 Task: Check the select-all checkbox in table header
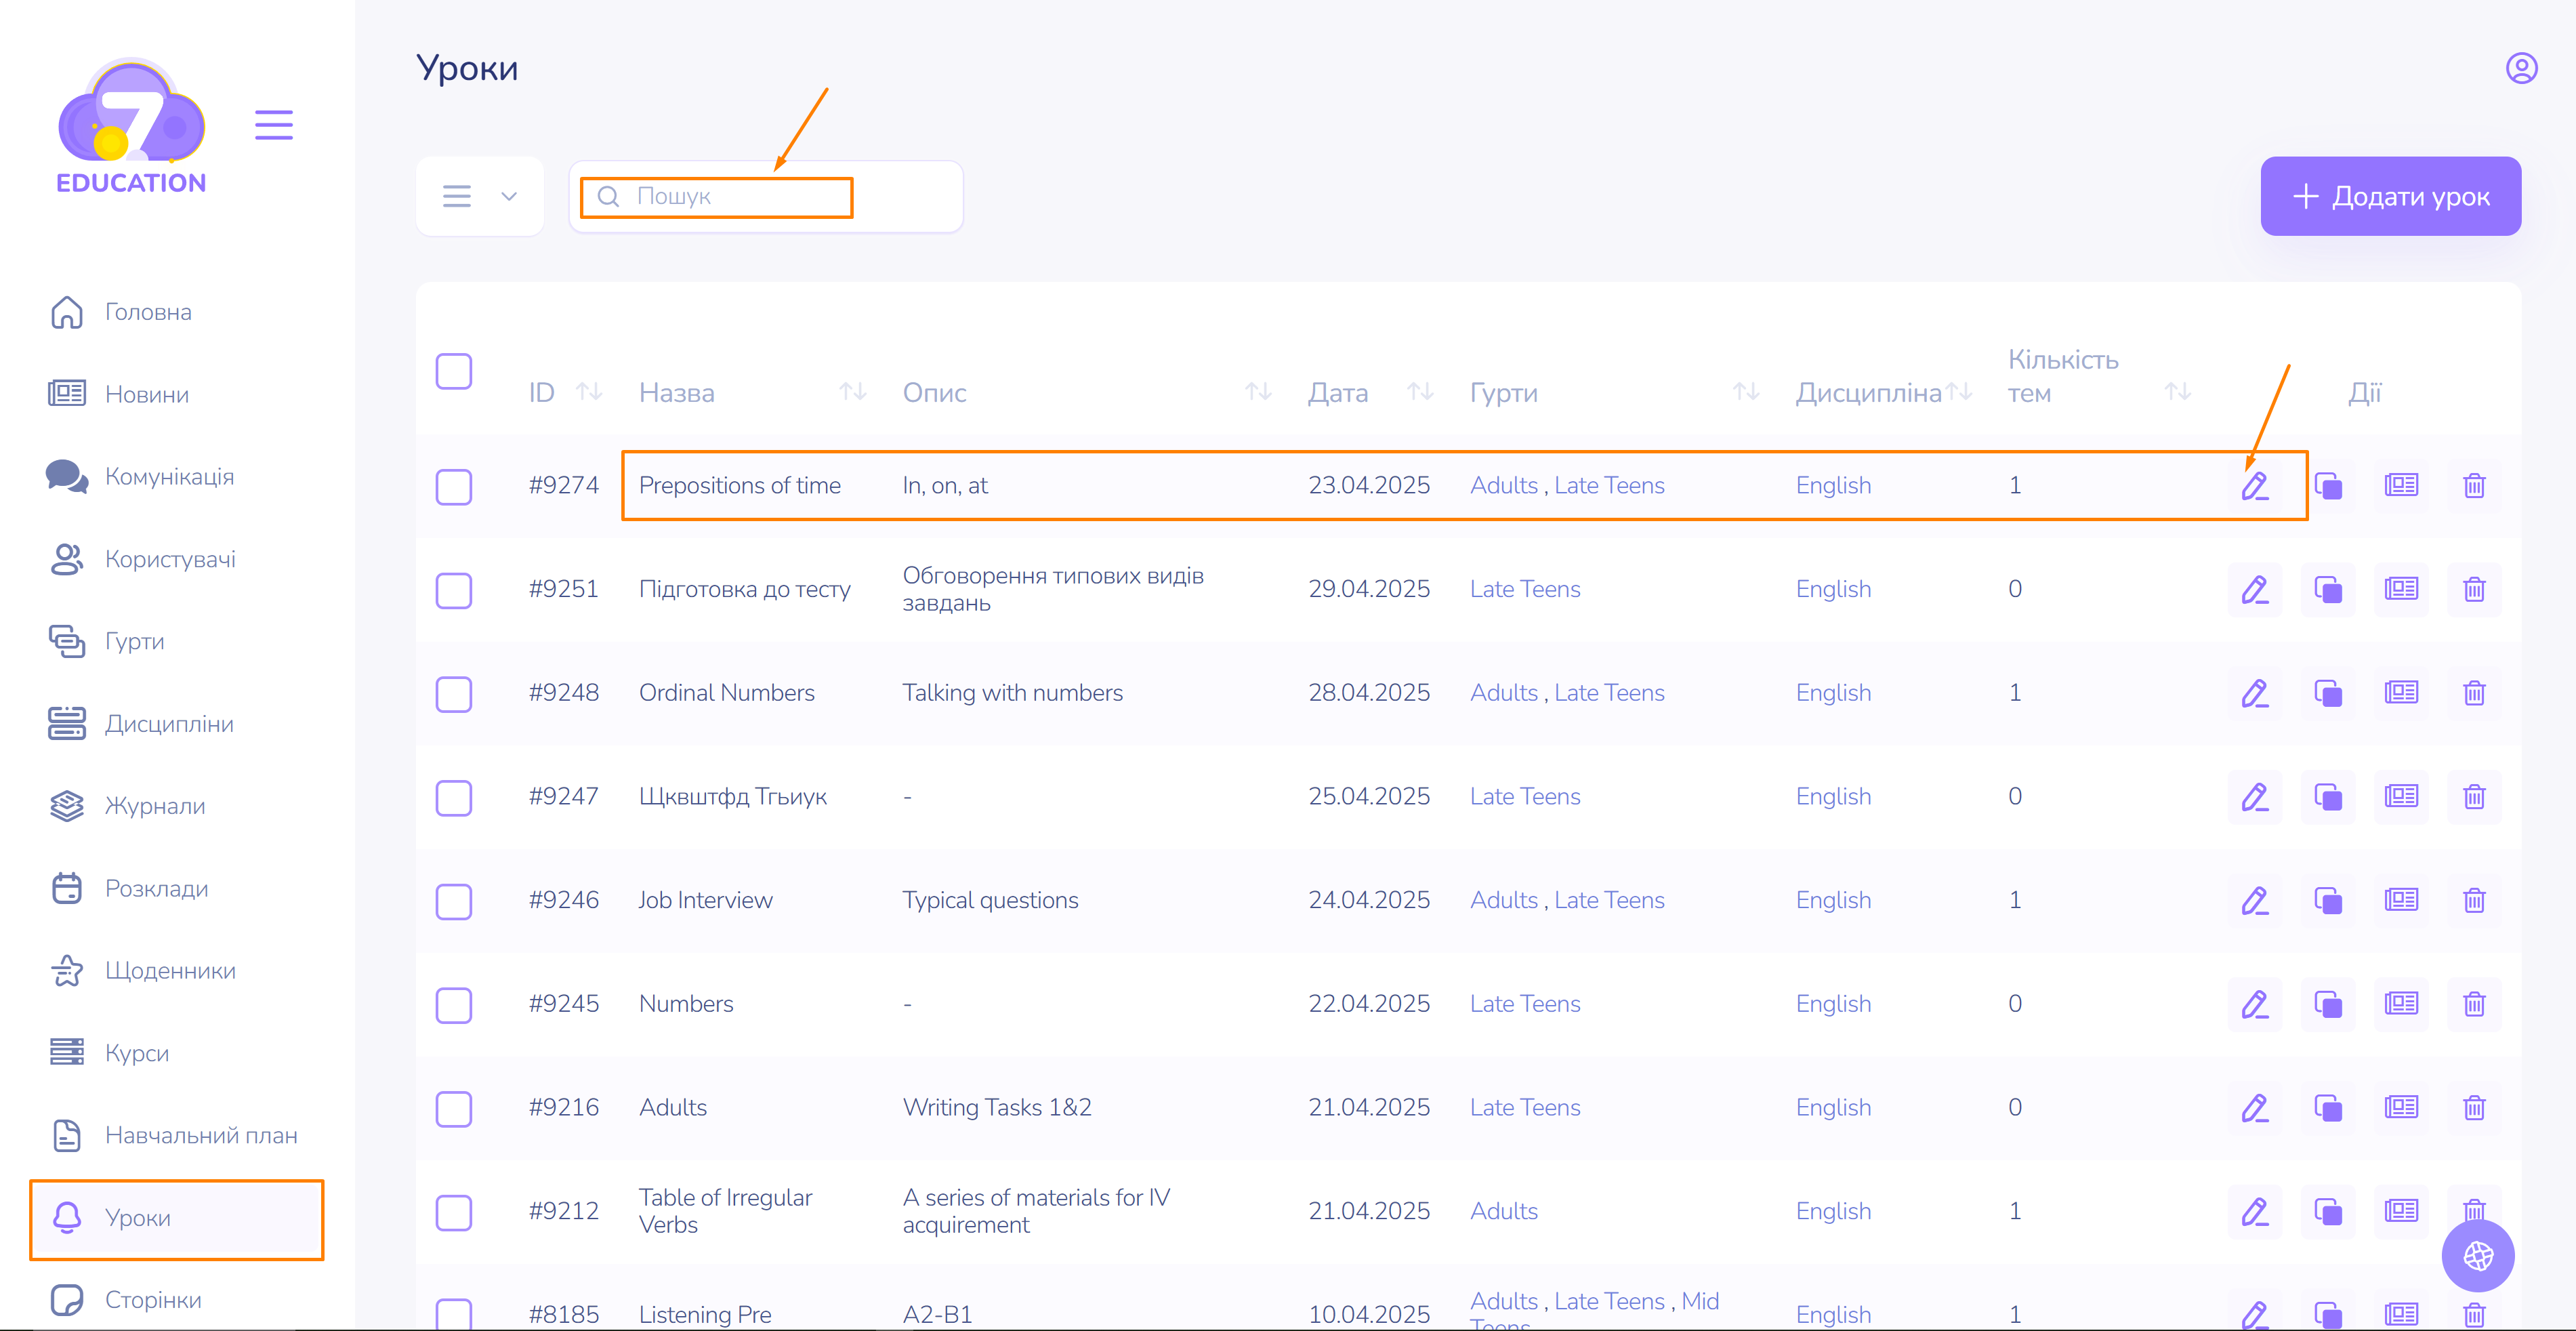[x=453, y=372]
